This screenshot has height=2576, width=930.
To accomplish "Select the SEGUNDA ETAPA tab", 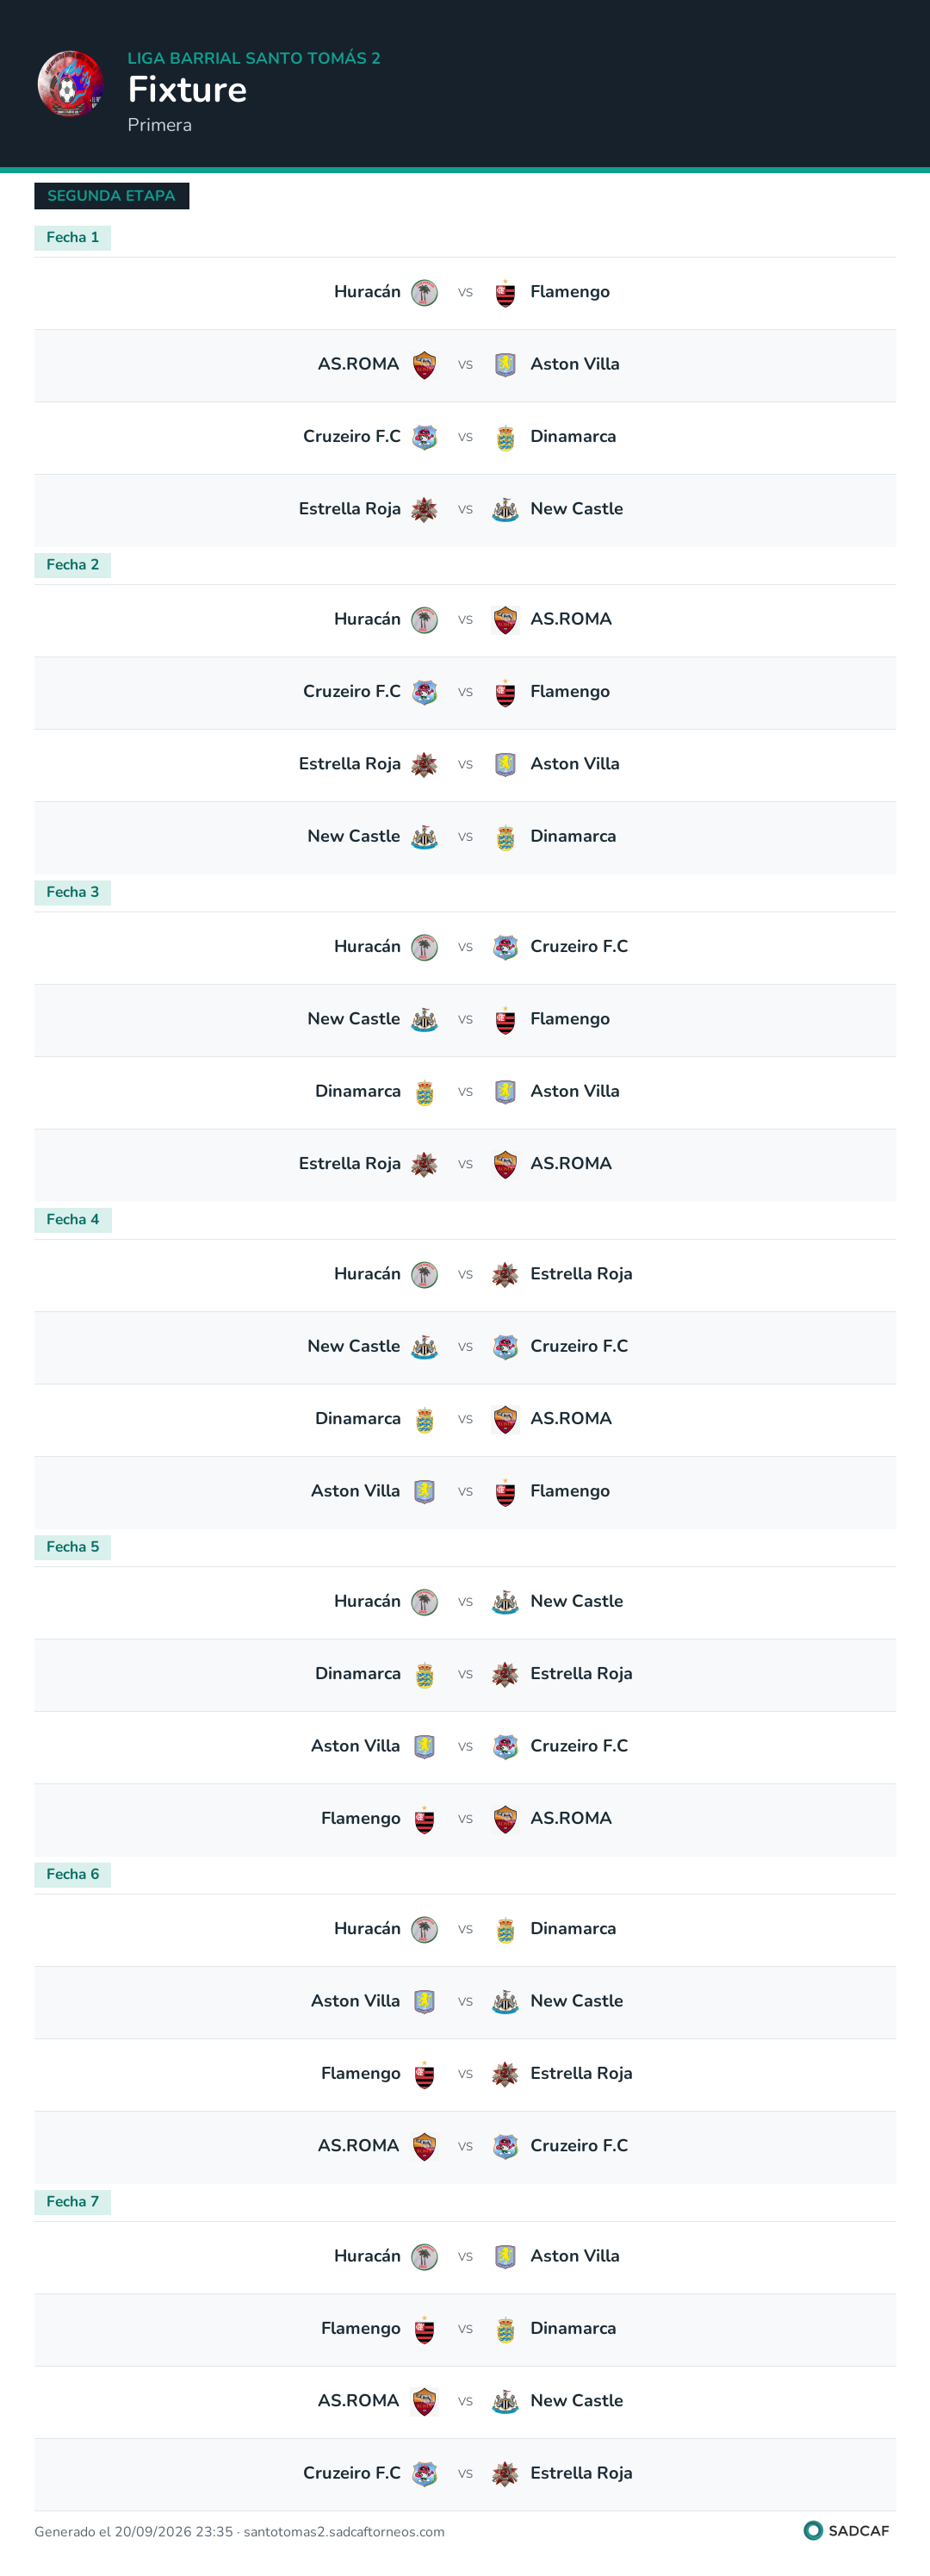I will [x=111, y=196].
